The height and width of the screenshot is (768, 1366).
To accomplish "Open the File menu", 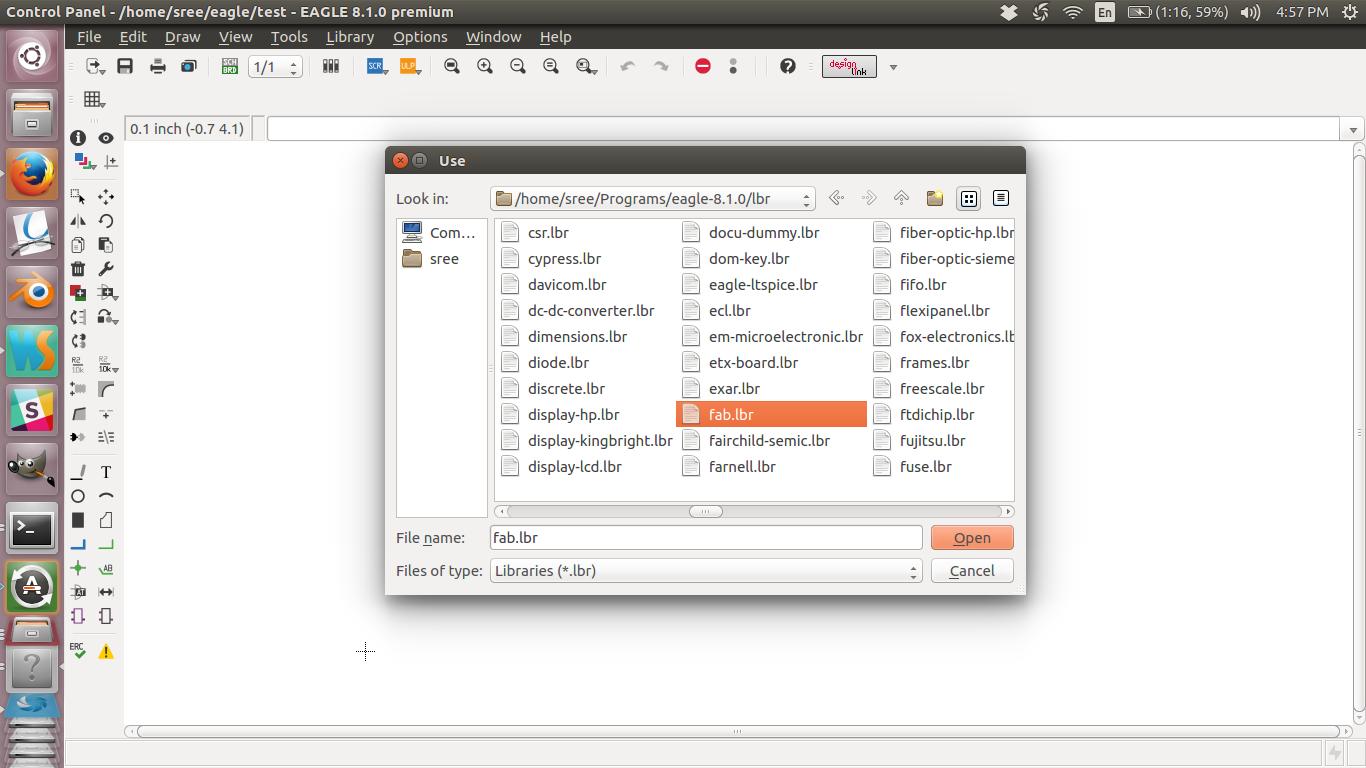I will click(89, 36).
